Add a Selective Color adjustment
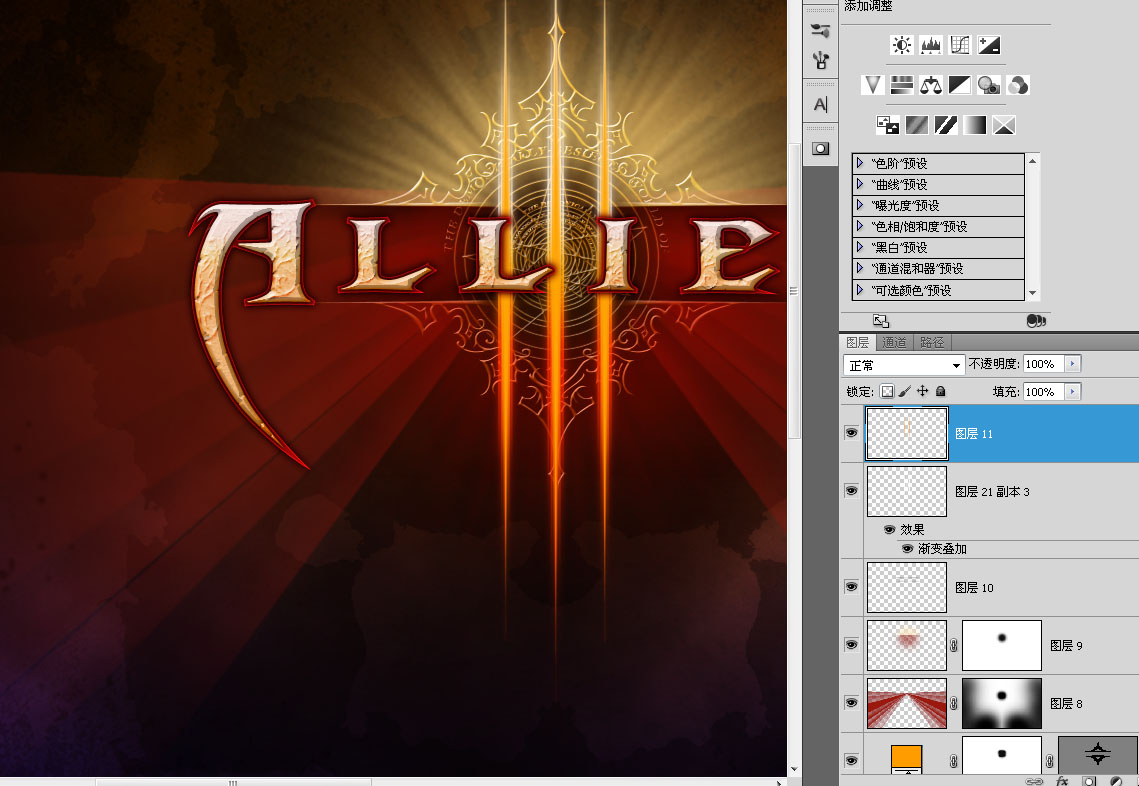This screenshot has width=1139, height=786. pyautogui.click(x=1004, y=125)
